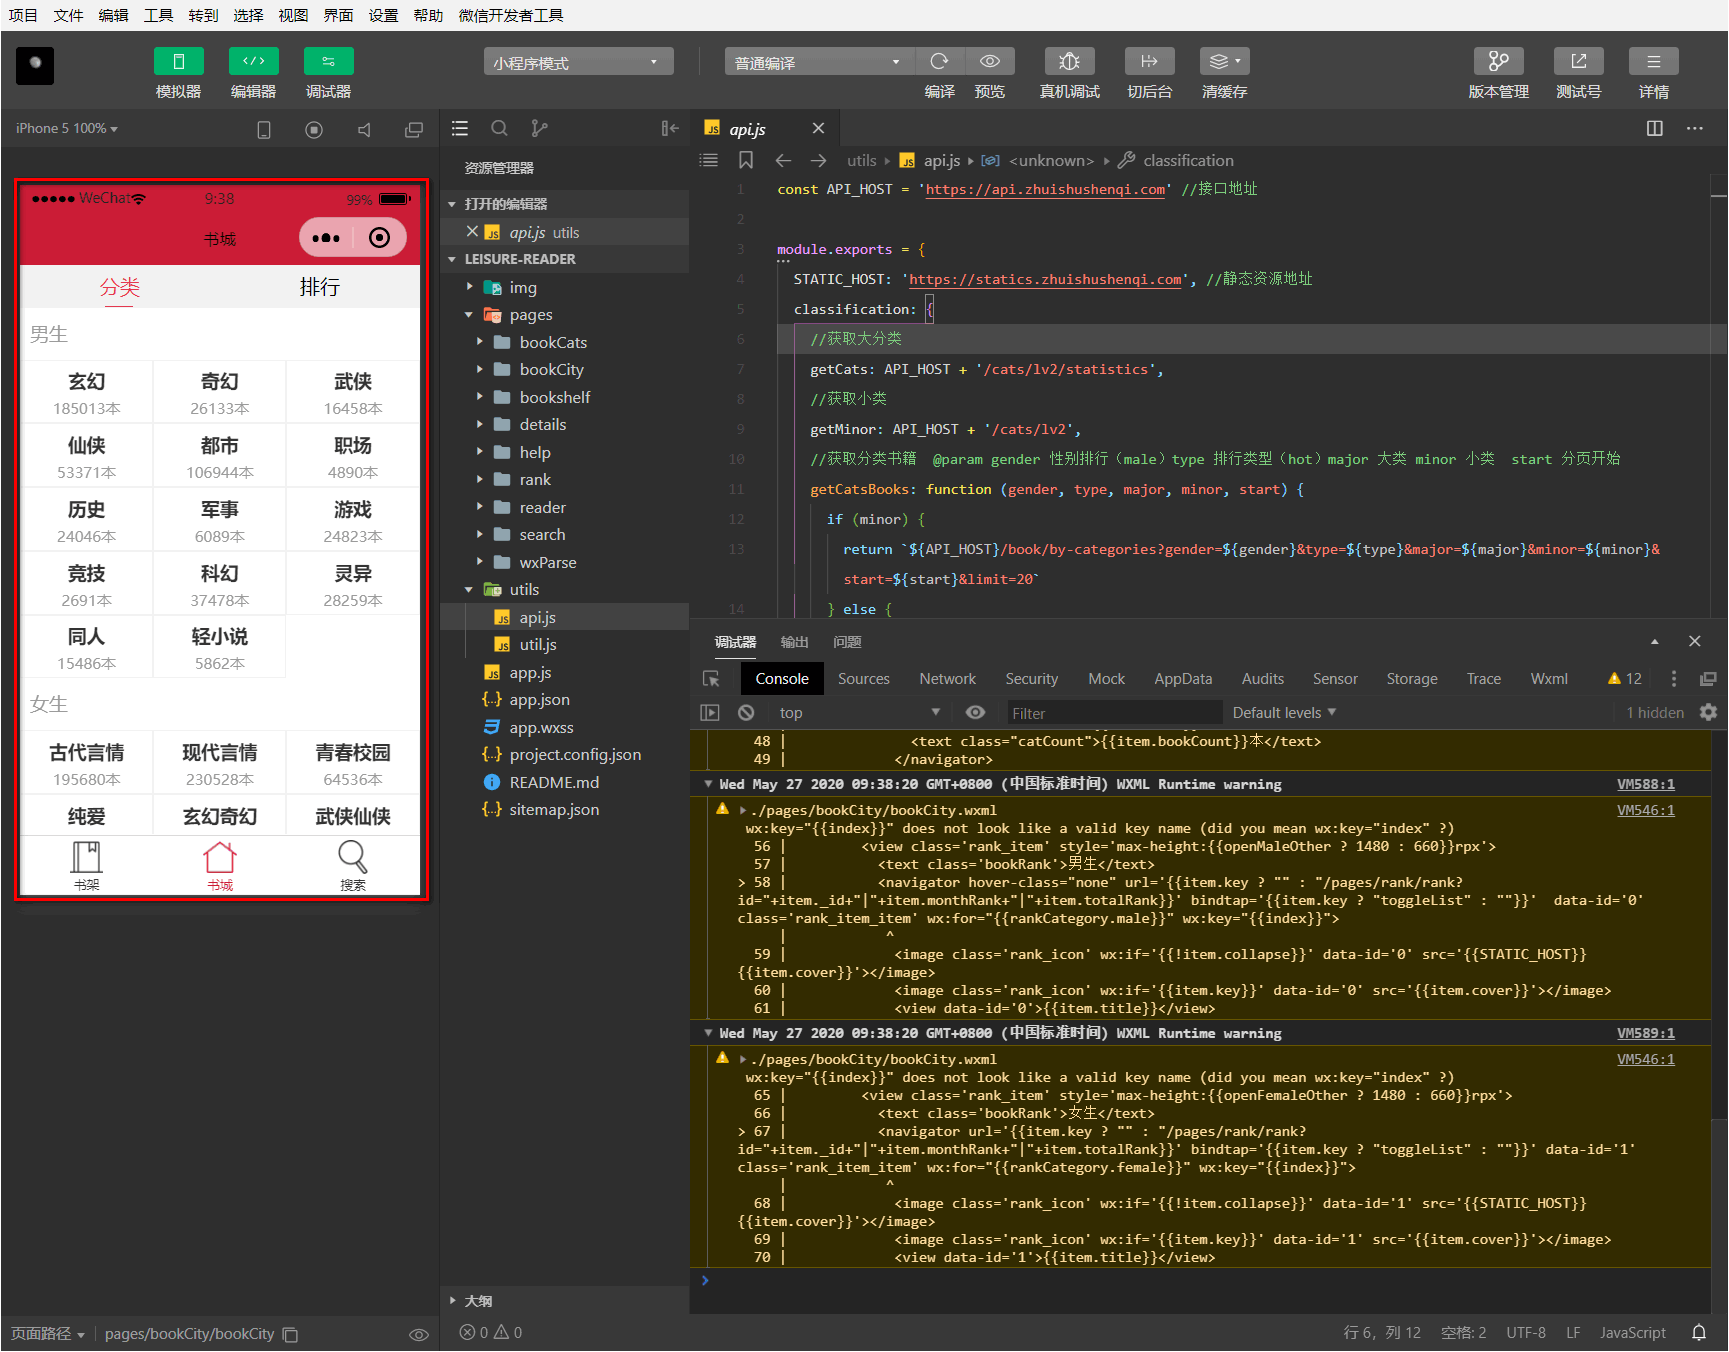
Task: Click the test account icon
Action: pos(1578,61)
